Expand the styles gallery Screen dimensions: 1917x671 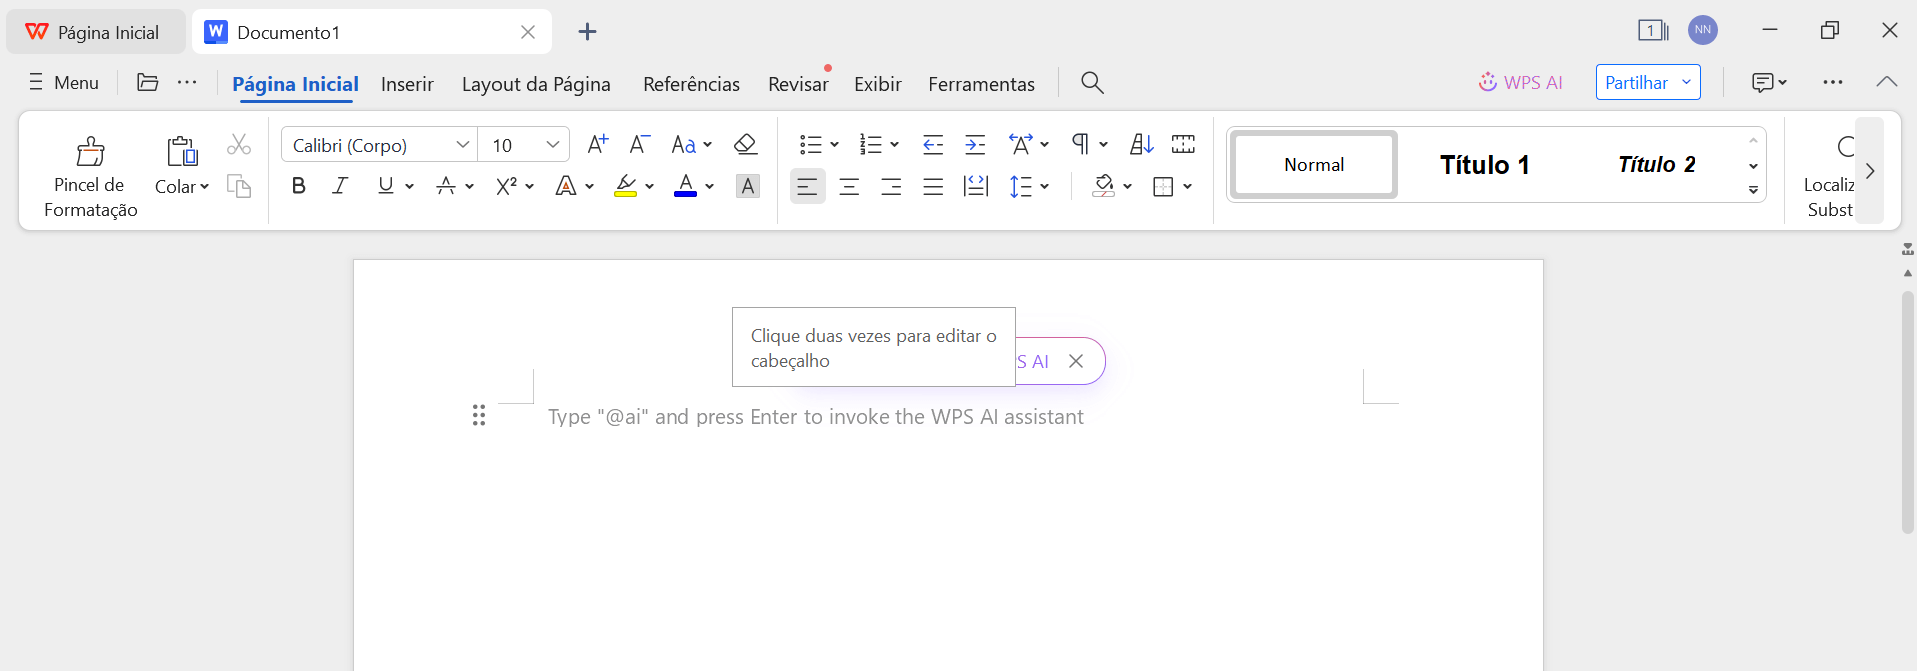pyautogui.click(x=1753, y=190)
